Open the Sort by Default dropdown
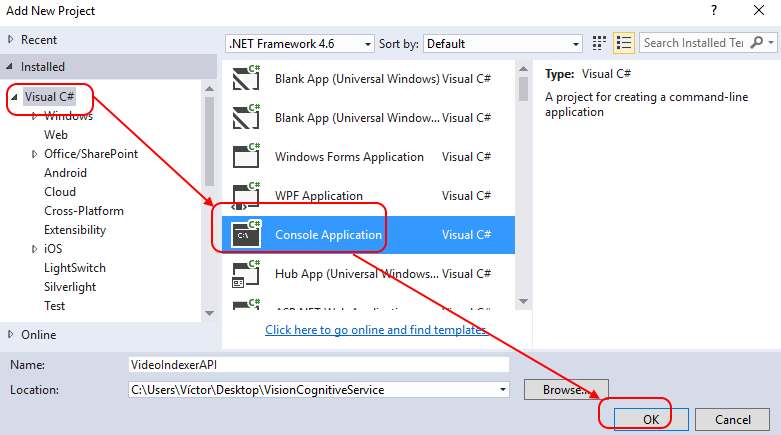Viewport: 781px width, 435px height. click(503, 44)
